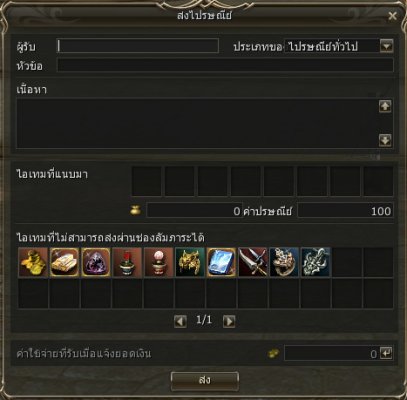Pick the silver ornament item icon
407x400 pixels.
[316, 262]
